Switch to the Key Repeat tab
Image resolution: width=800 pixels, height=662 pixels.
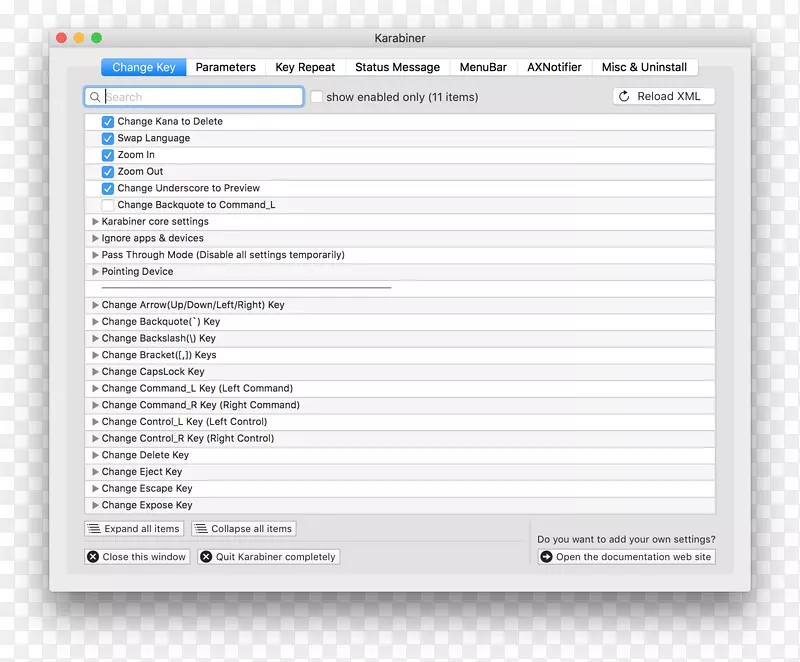pos(305,67)
